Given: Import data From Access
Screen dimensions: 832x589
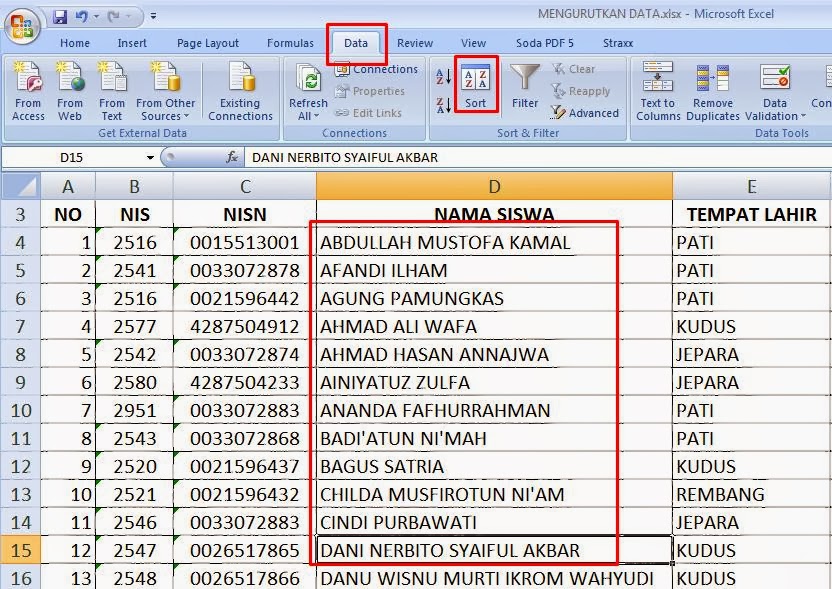Looking at the screenshot, I should (x=28, y=91).
